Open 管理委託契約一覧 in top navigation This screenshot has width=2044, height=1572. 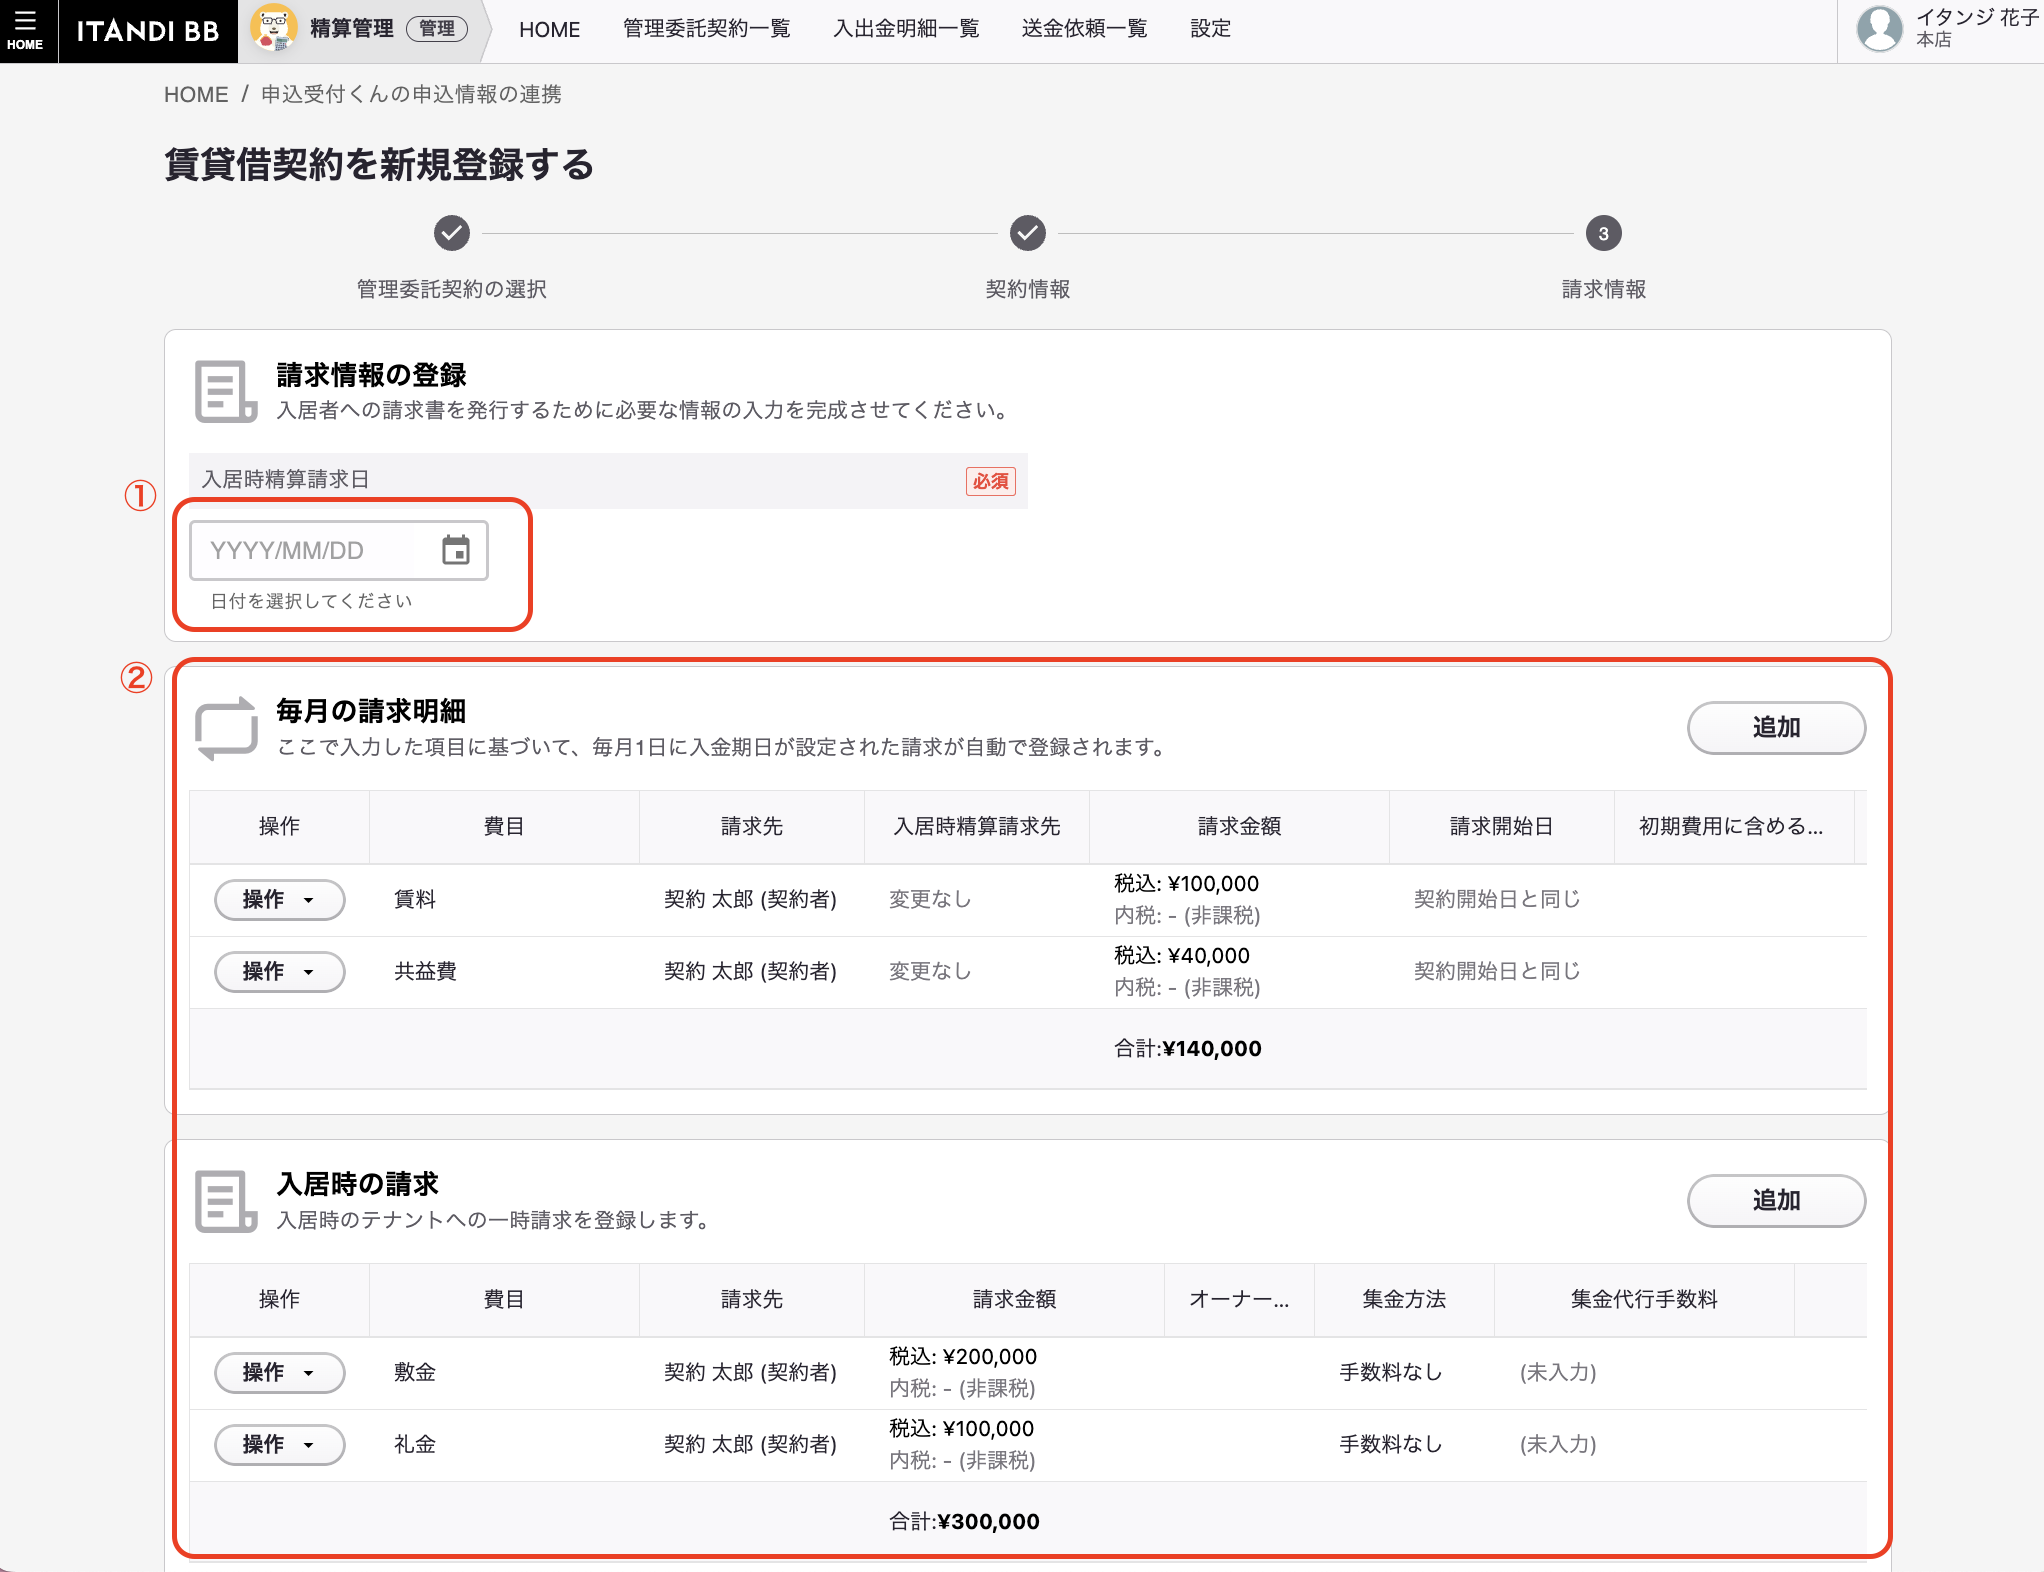tap(706, 29)
